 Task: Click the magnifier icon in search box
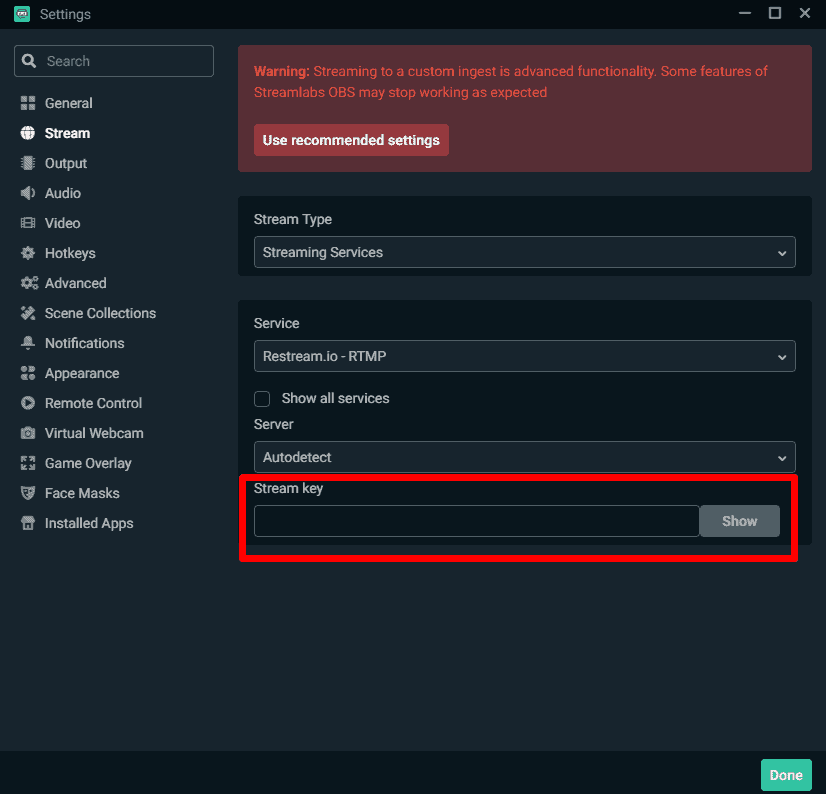[x=29, y=61]
